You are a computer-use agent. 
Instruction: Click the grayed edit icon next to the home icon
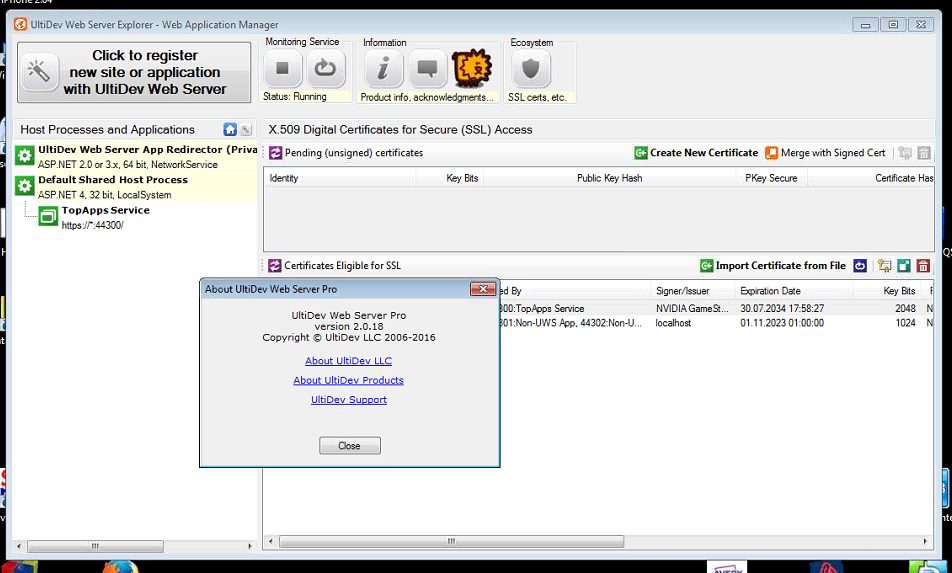(x=246, y=129)
